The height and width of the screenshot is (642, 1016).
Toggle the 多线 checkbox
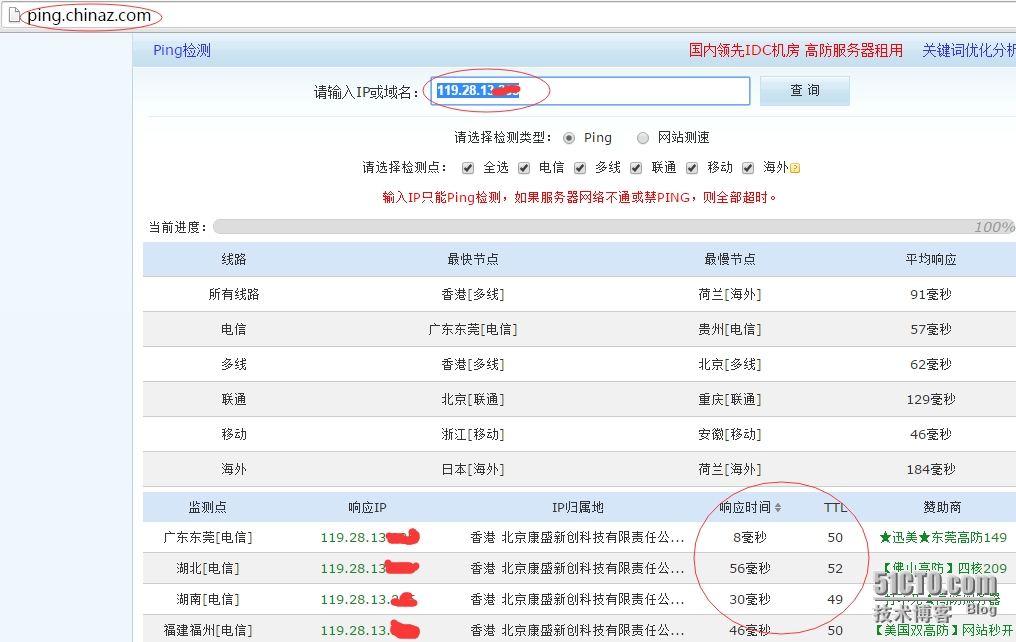(x=580, y=168)
